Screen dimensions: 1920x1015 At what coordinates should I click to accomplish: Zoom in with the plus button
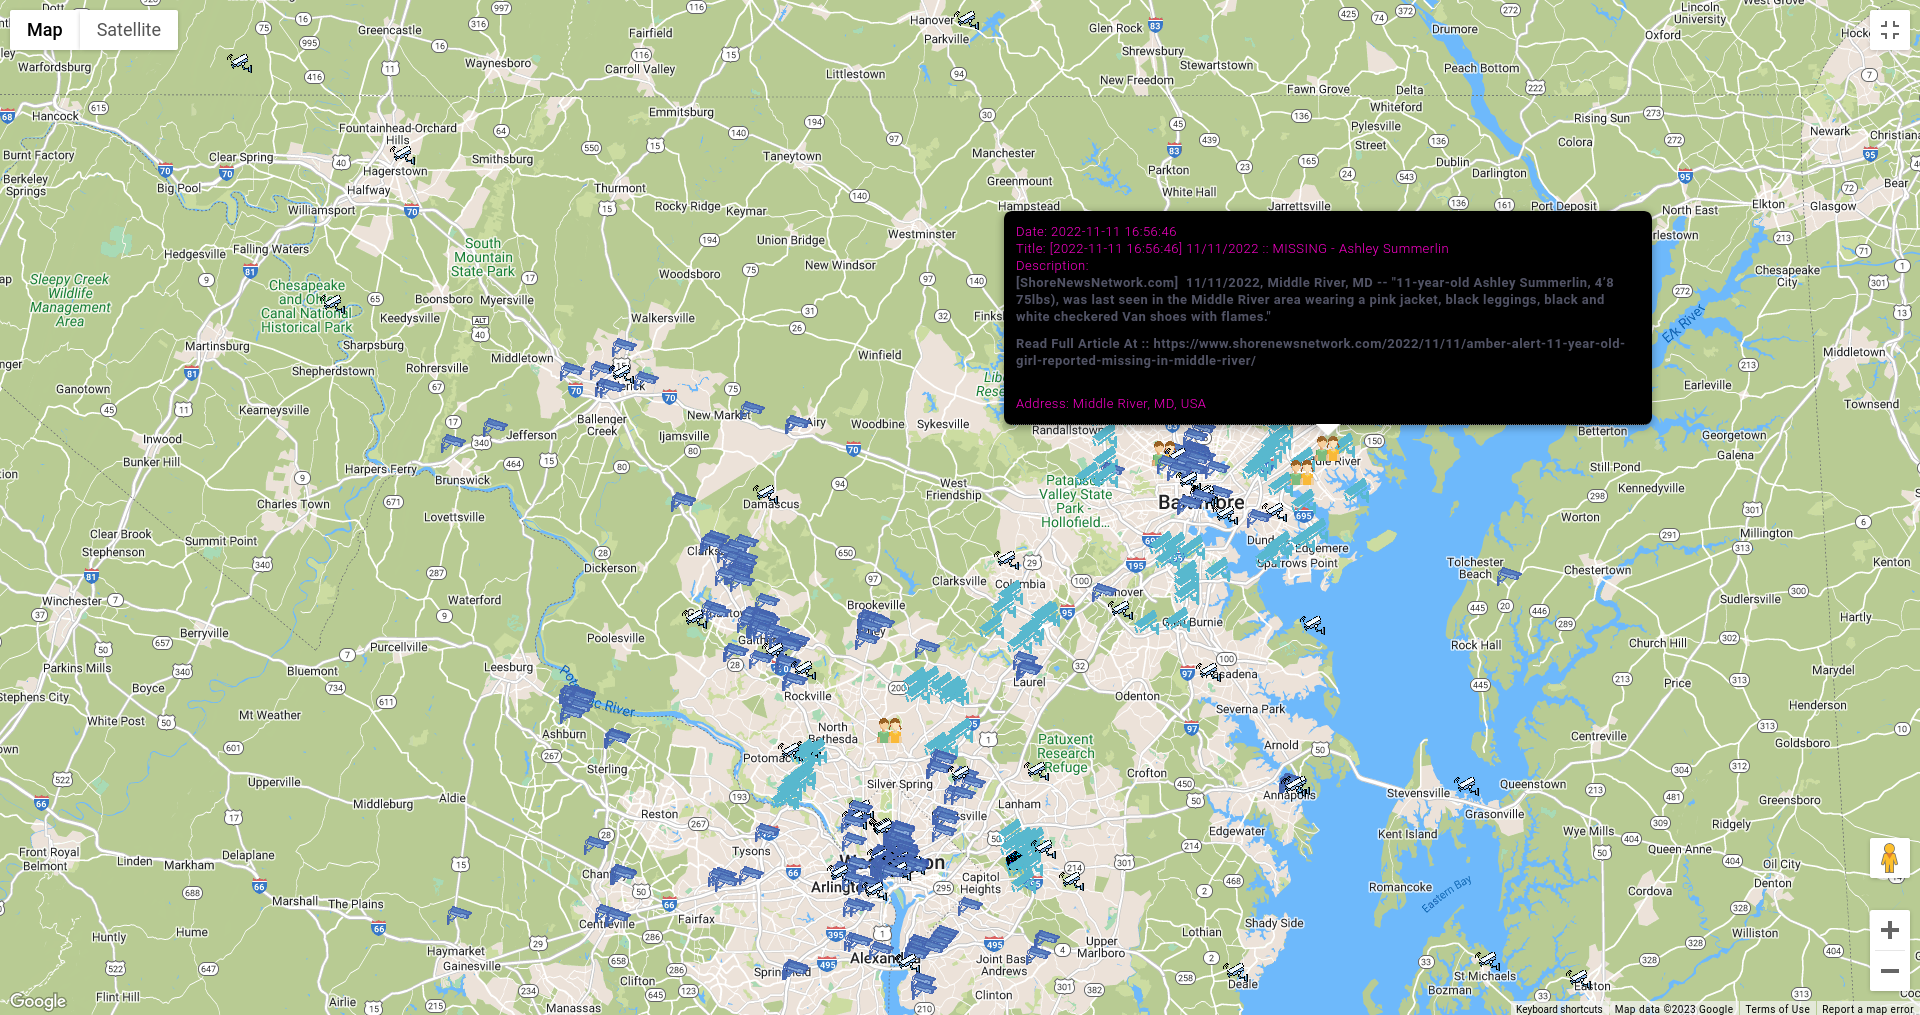(1890, 930)
